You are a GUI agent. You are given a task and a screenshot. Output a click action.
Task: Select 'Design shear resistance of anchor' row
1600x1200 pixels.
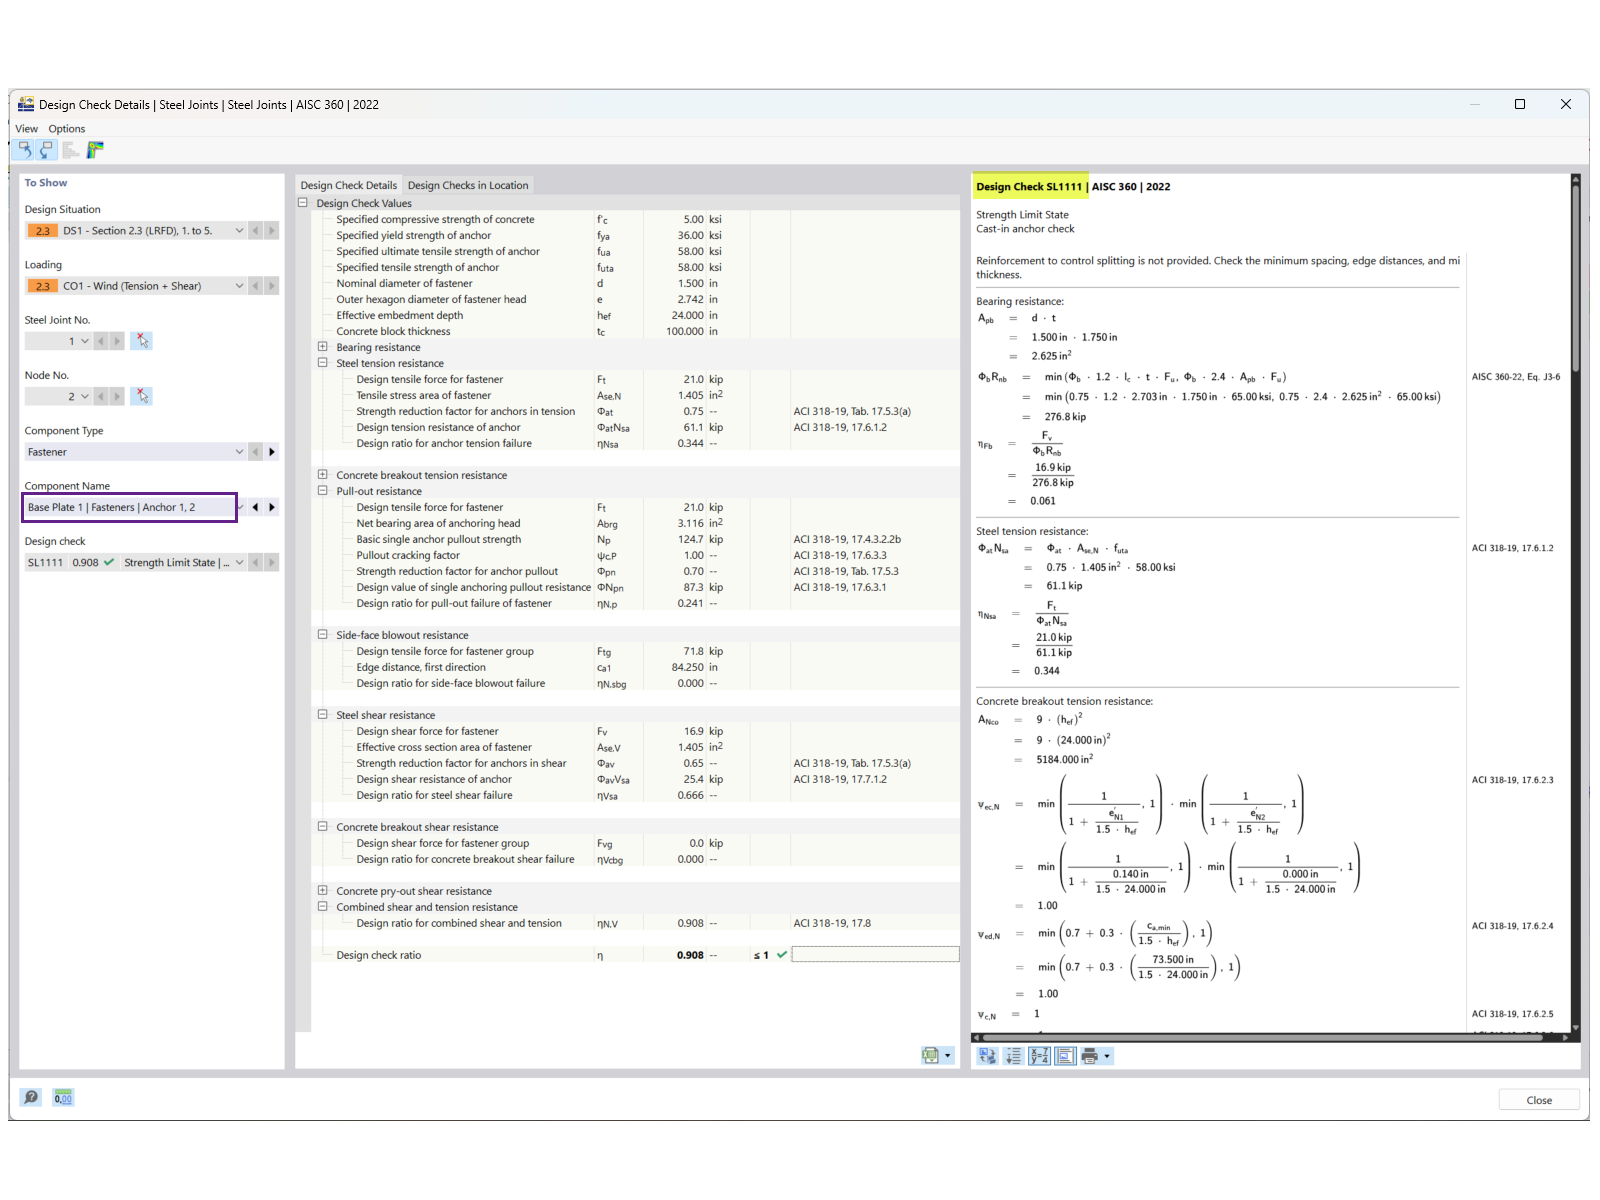636,779
